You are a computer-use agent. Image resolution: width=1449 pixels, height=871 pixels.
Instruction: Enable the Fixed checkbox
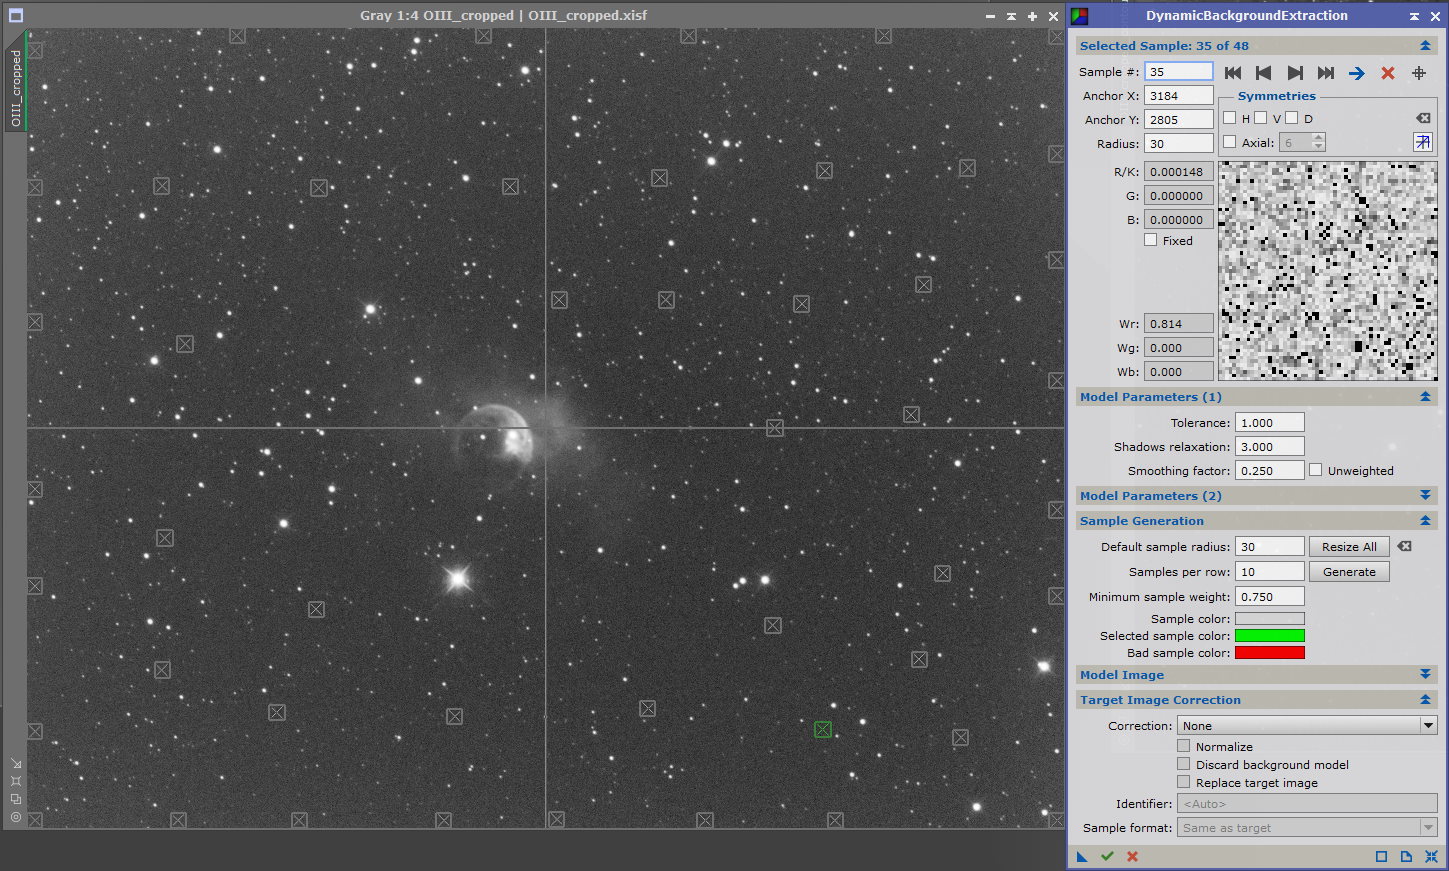point(1151,241)
